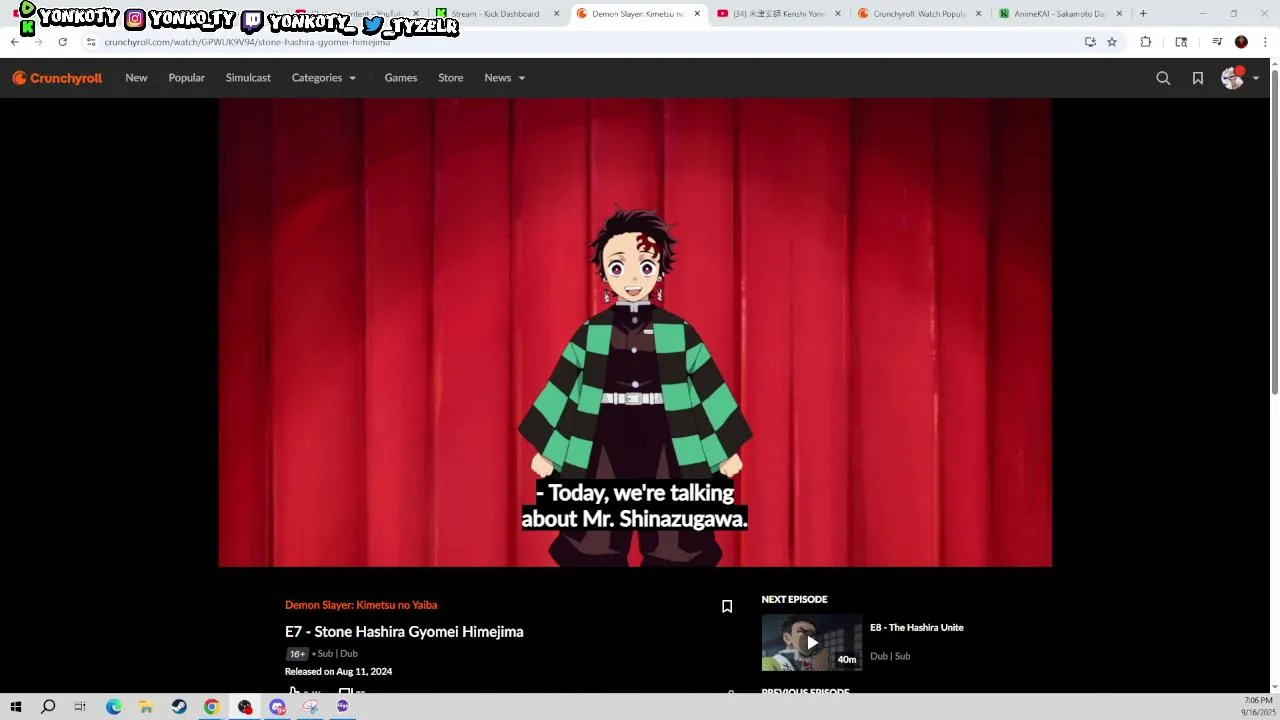Expand the account menu arrow
The width and height of the screenshot is (1280, 720).
coord(1256,78)
